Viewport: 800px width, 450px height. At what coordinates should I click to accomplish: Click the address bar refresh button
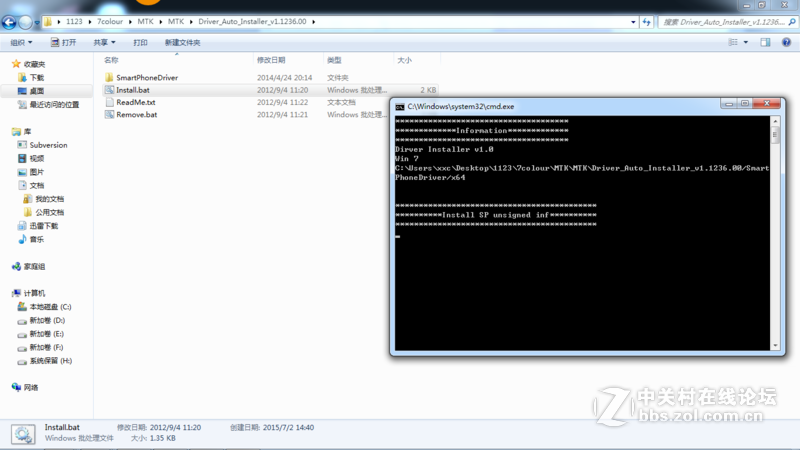(646, 22)
